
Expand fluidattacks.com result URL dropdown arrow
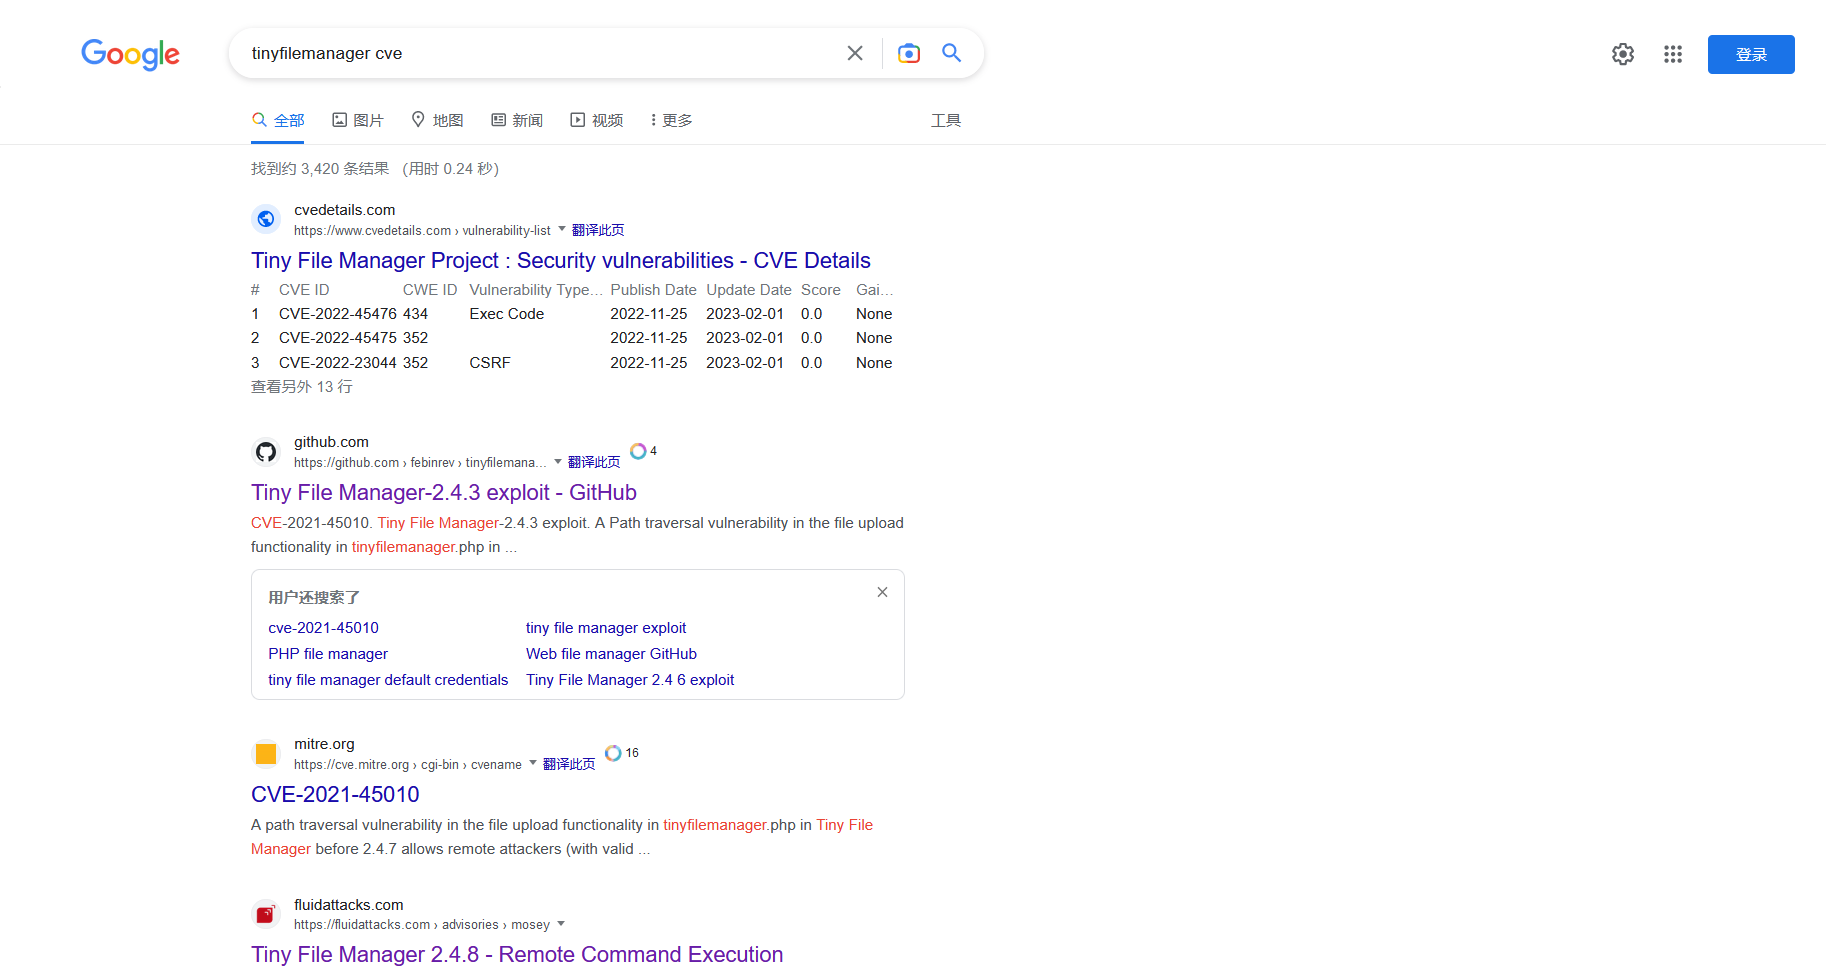(561, 923)
